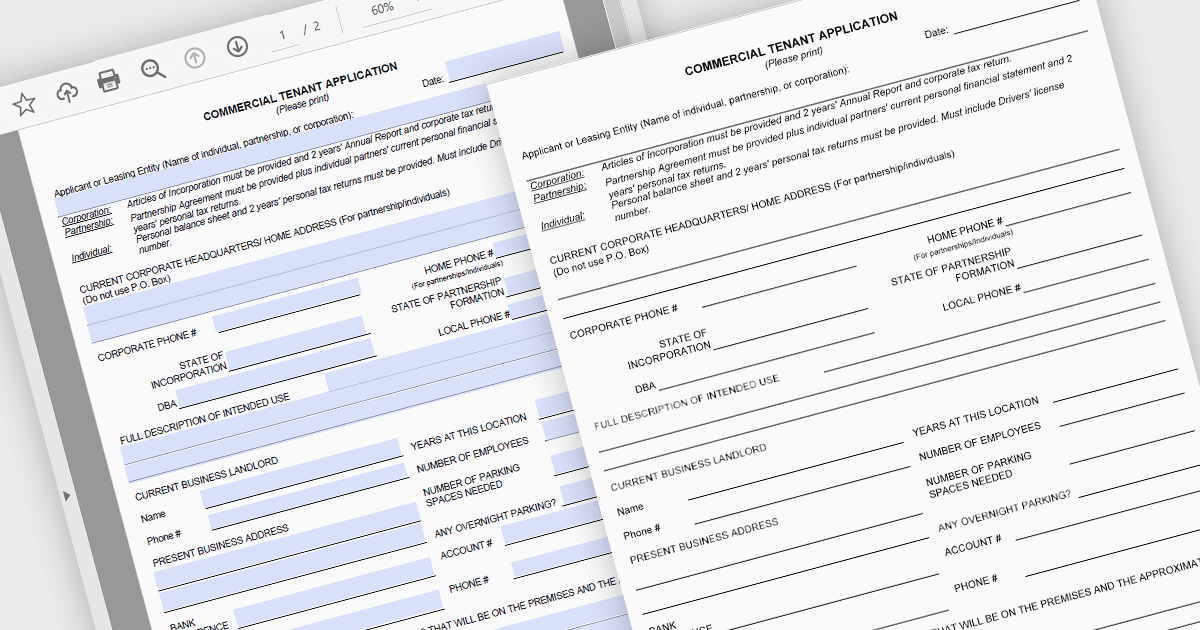The height and width of the screenshot is (630, 1200).
Task: Open the 60% zoom level dropdown
Action: 382,8
